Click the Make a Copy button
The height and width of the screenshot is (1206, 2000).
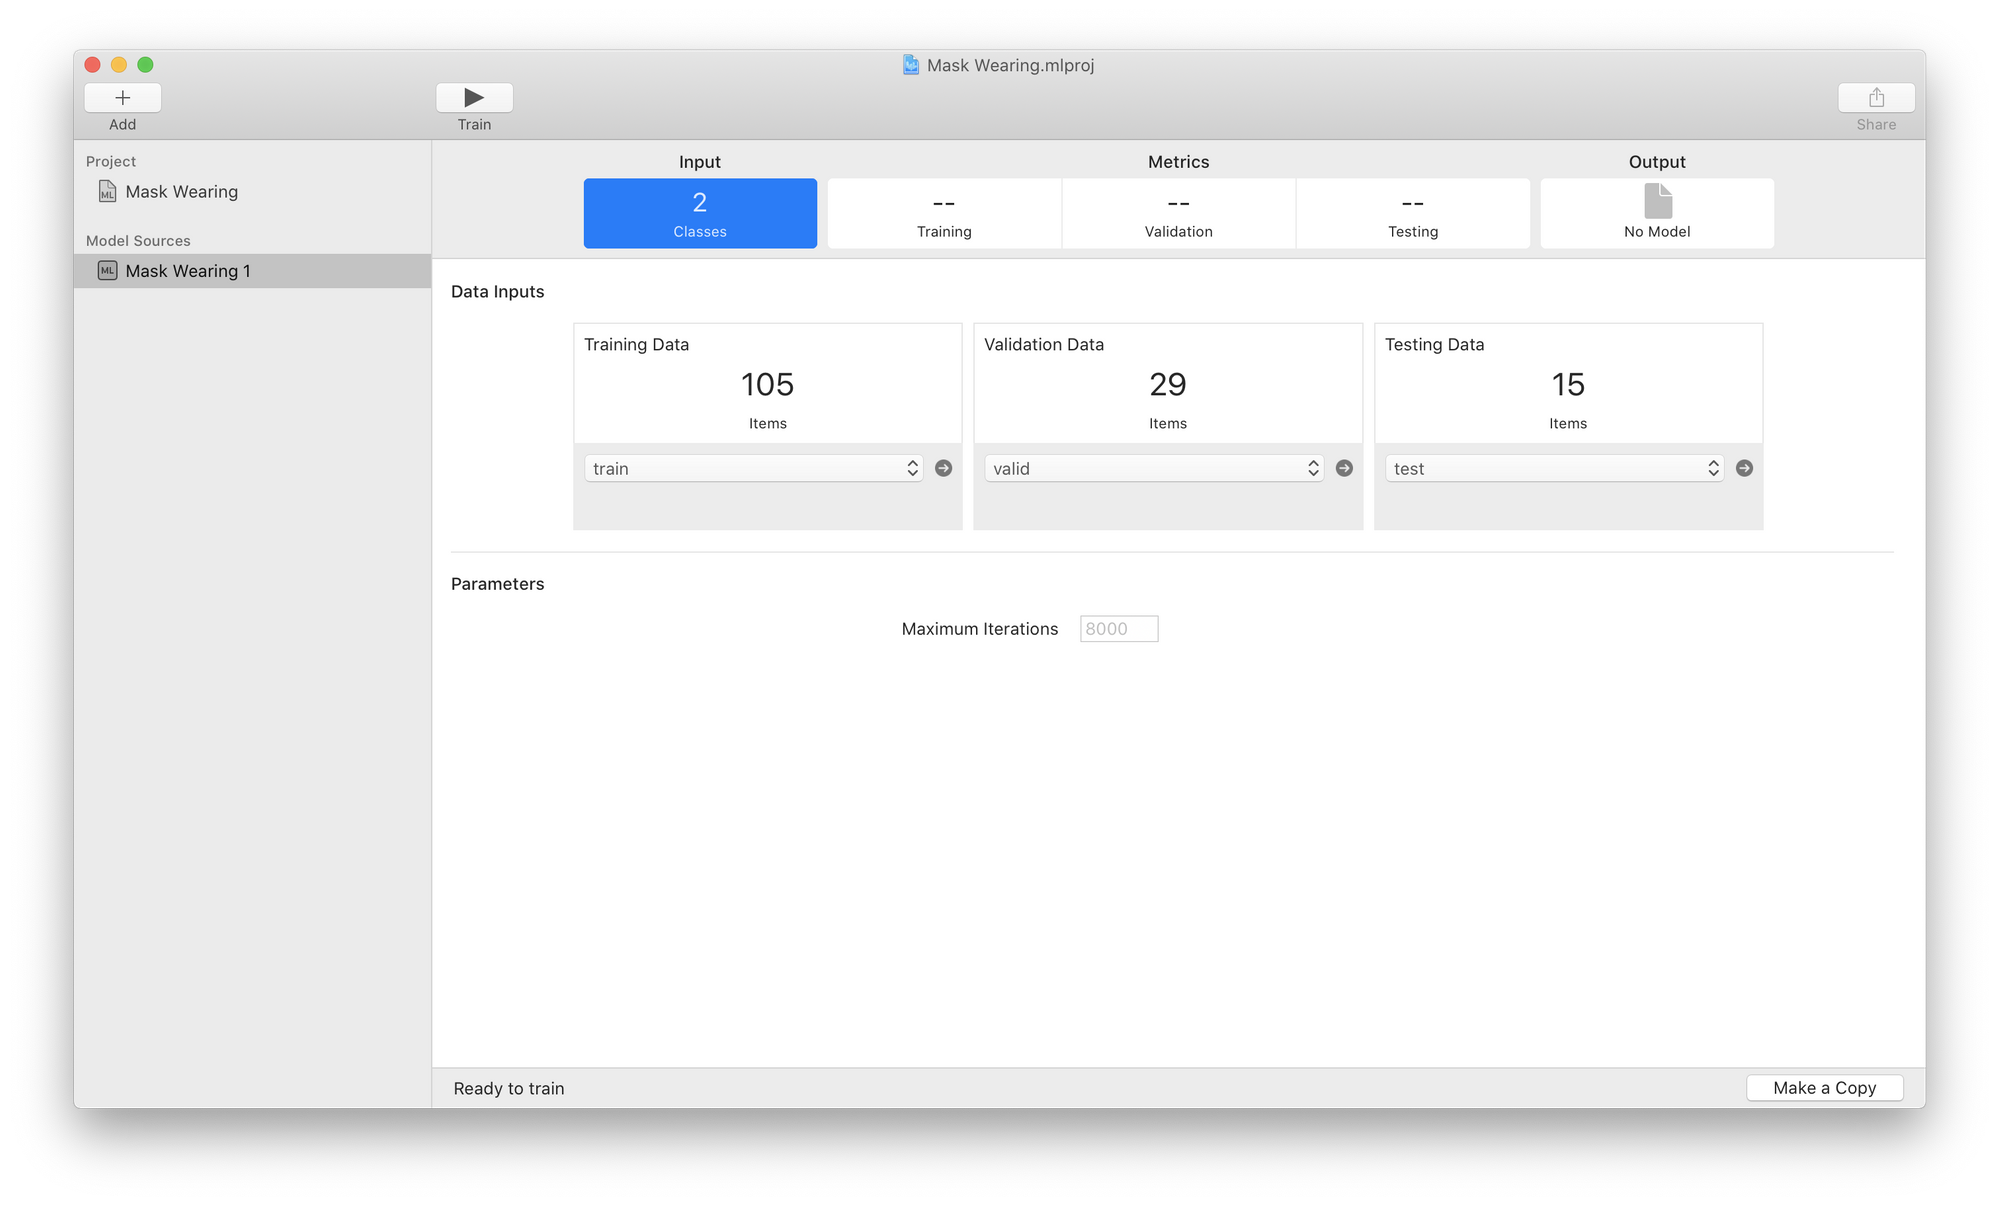pos(1824,1088)
